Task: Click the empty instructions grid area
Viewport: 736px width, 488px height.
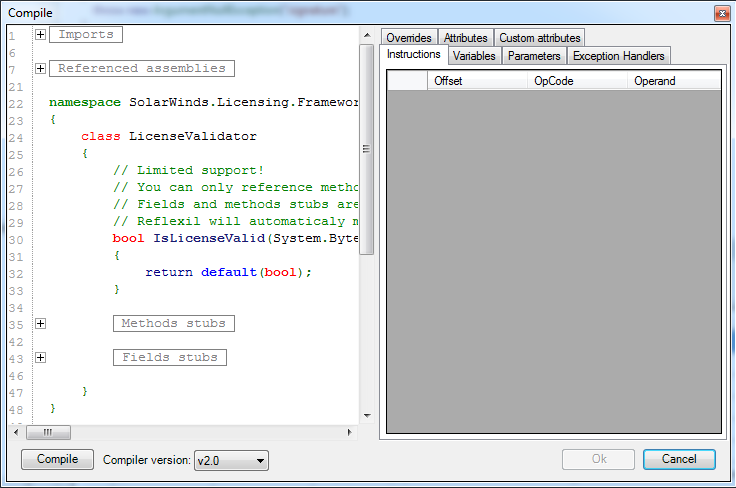Action: click(554, 261)
